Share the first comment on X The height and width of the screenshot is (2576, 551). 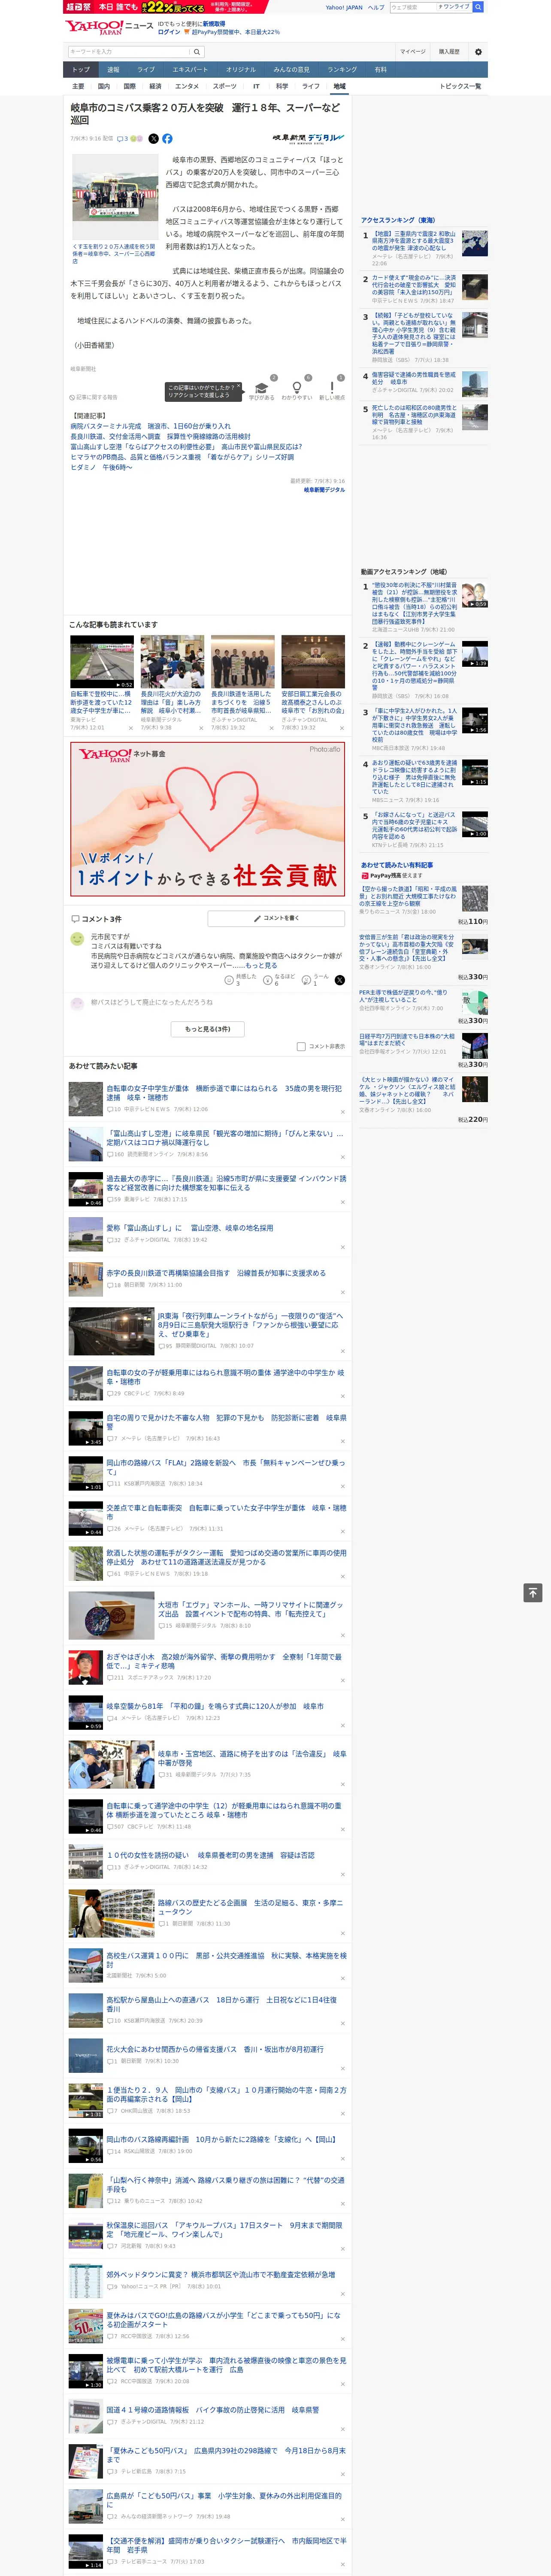(340, 980)
